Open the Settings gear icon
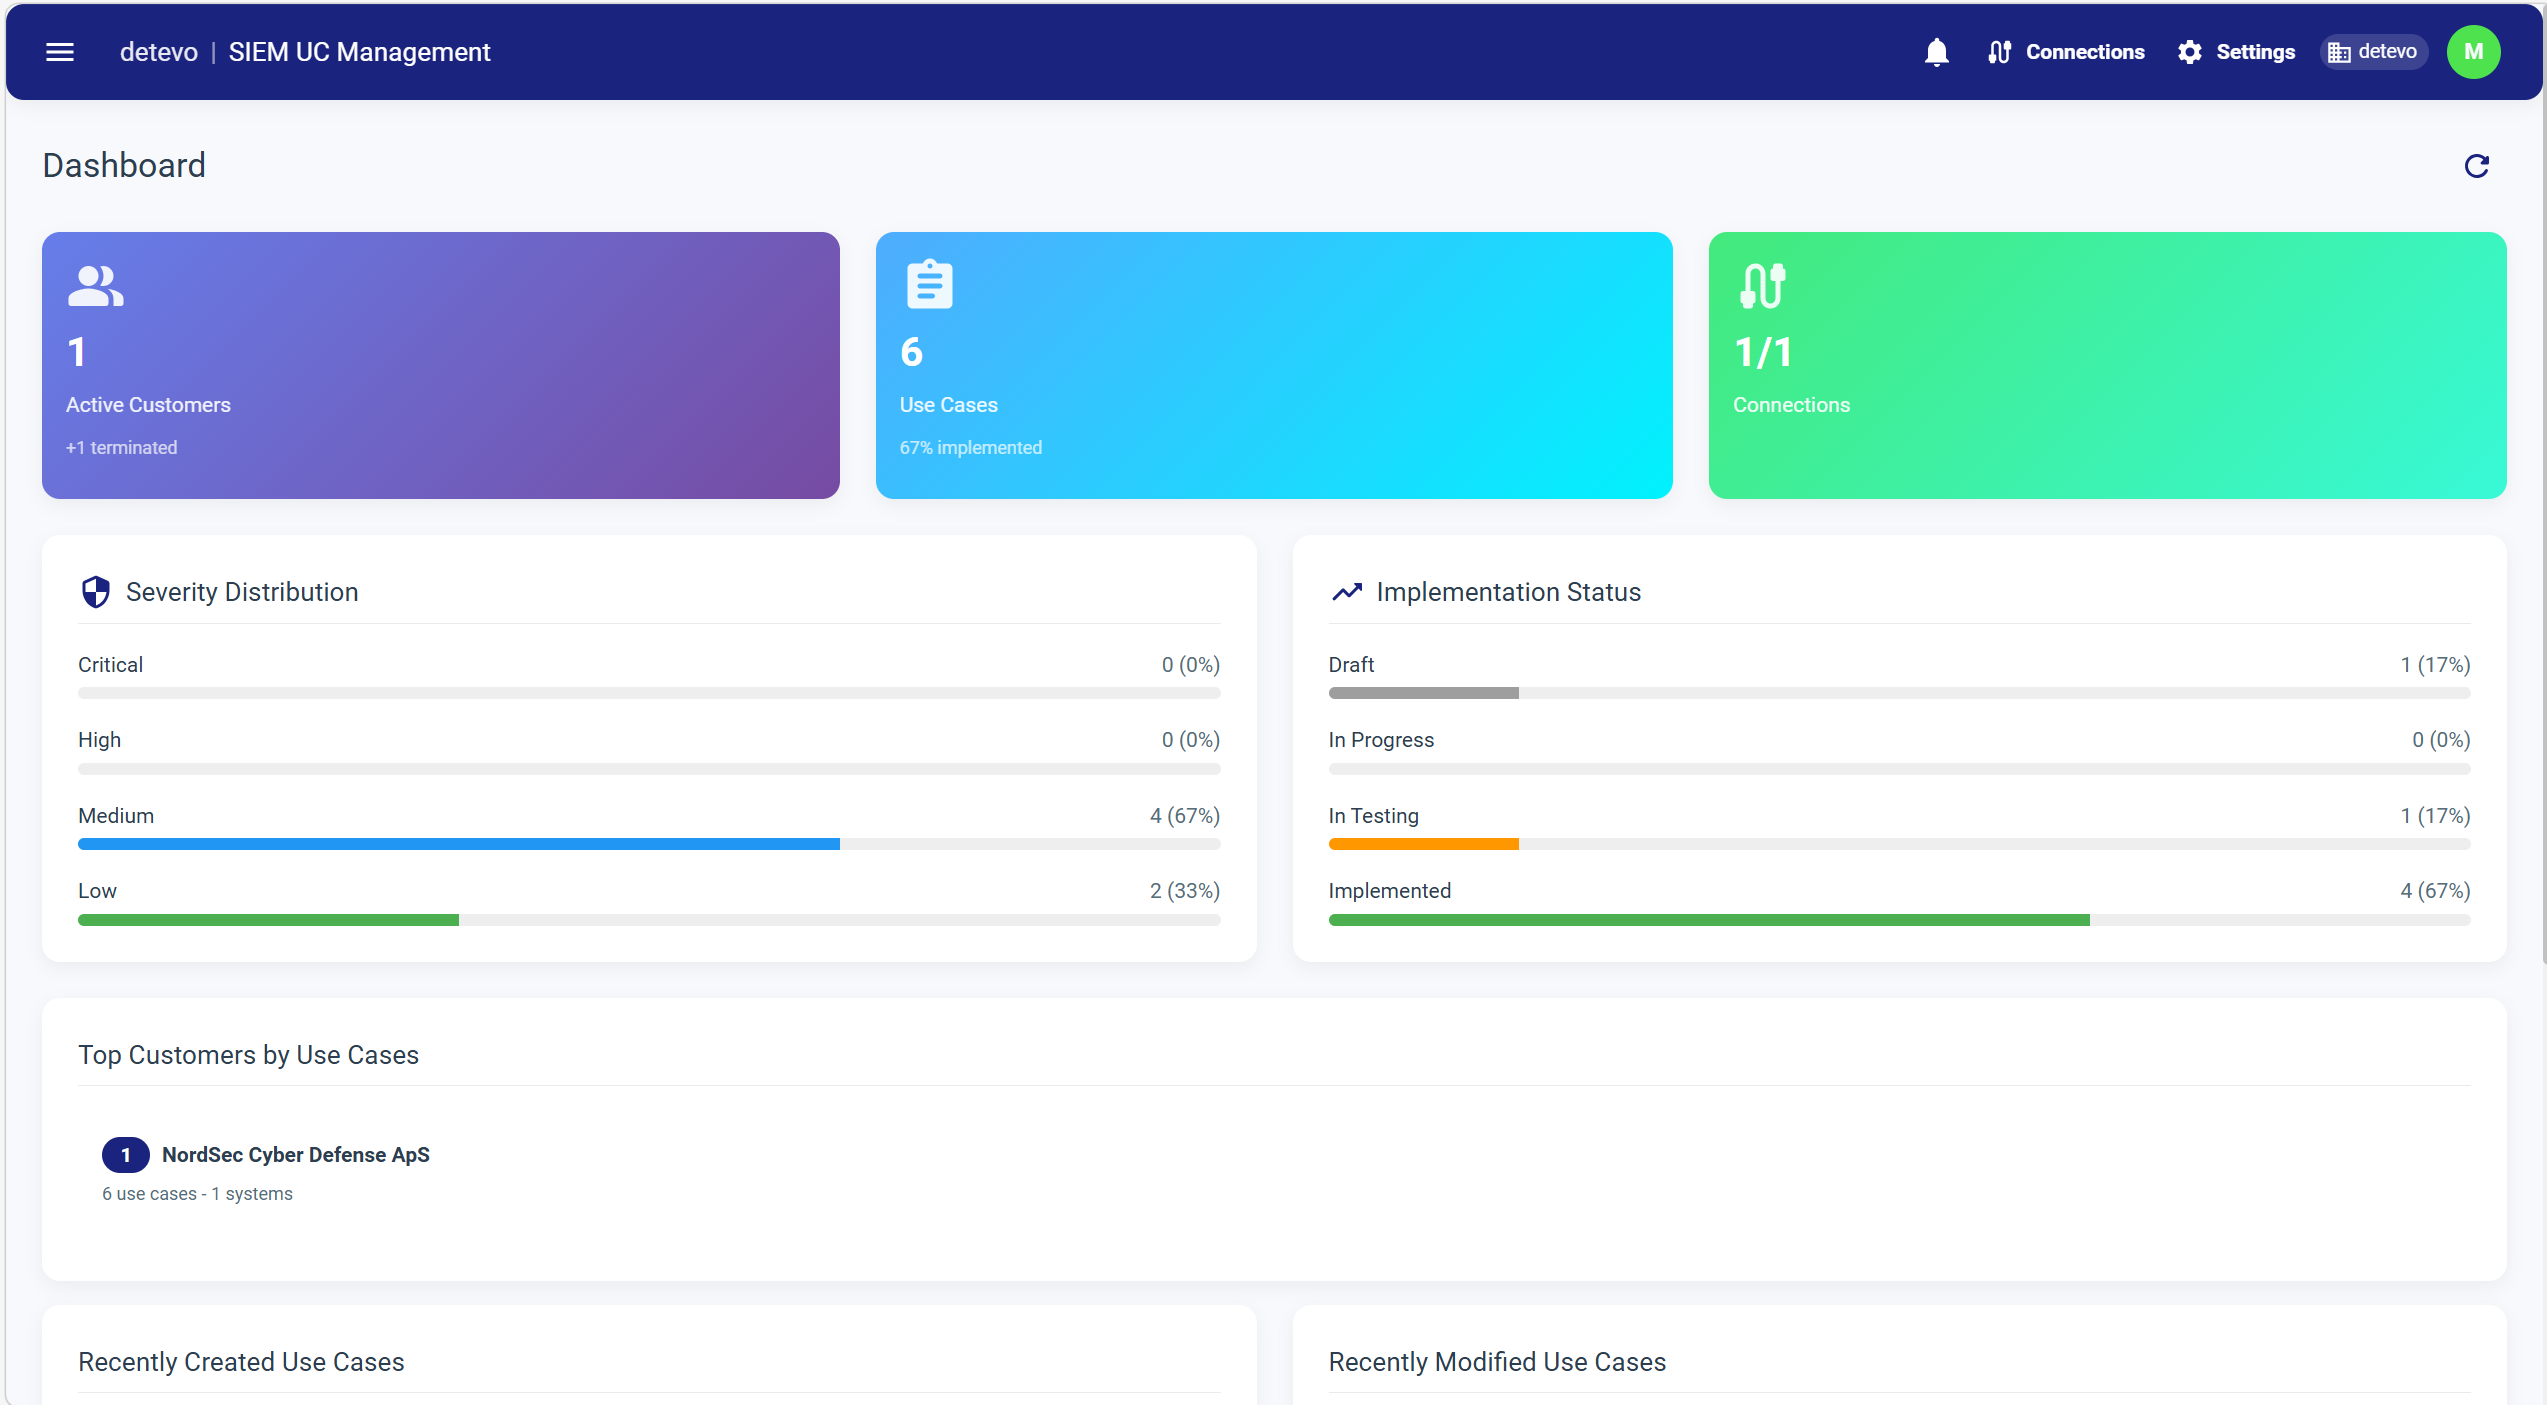This screenshot has width=2547, height=1405. click(x=2189, y=51)
